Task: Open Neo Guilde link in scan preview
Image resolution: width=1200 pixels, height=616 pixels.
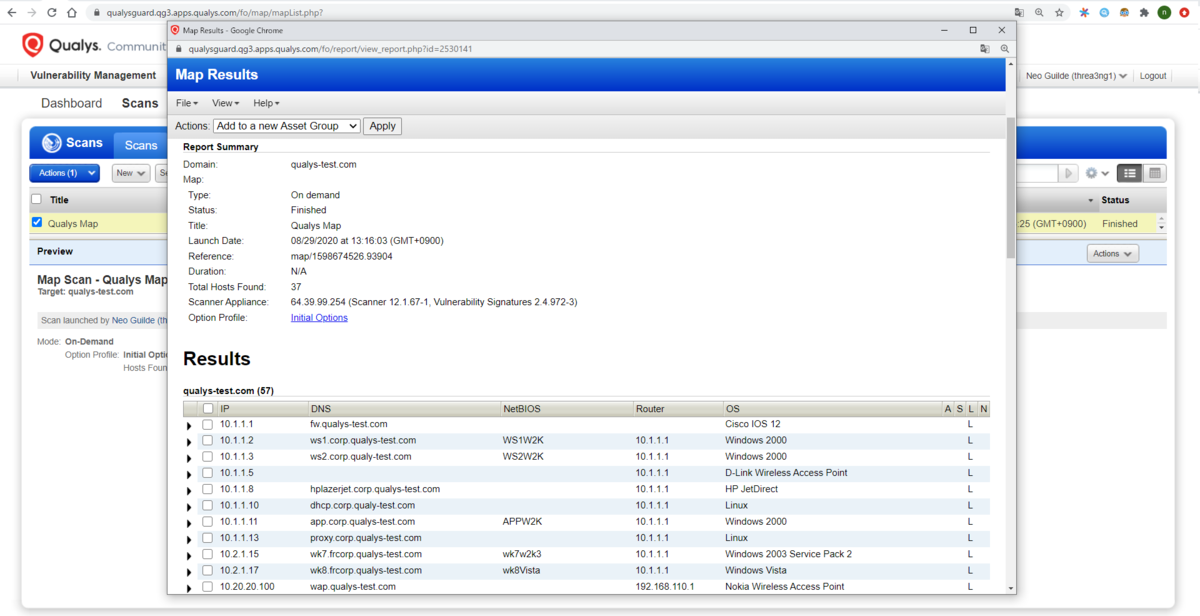Action: [x=140, y=320]
